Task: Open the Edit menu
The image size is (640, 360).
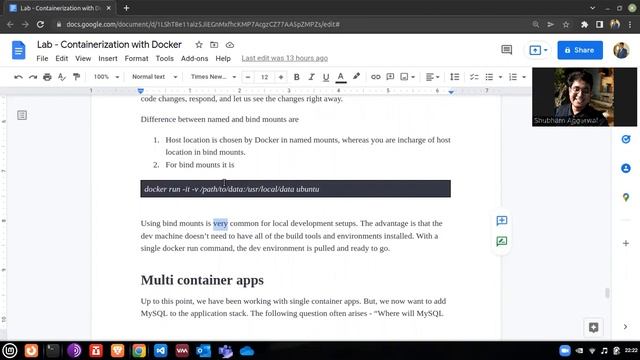Action: (x=62, y=58)
